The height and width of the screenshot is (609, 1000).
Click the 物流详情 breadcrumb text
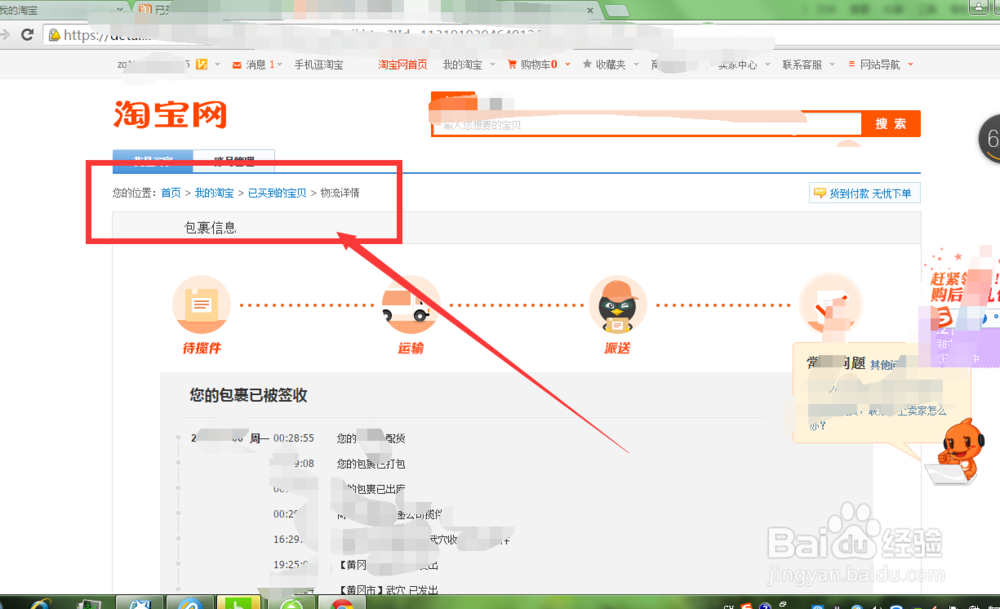(x=340, y=193)
